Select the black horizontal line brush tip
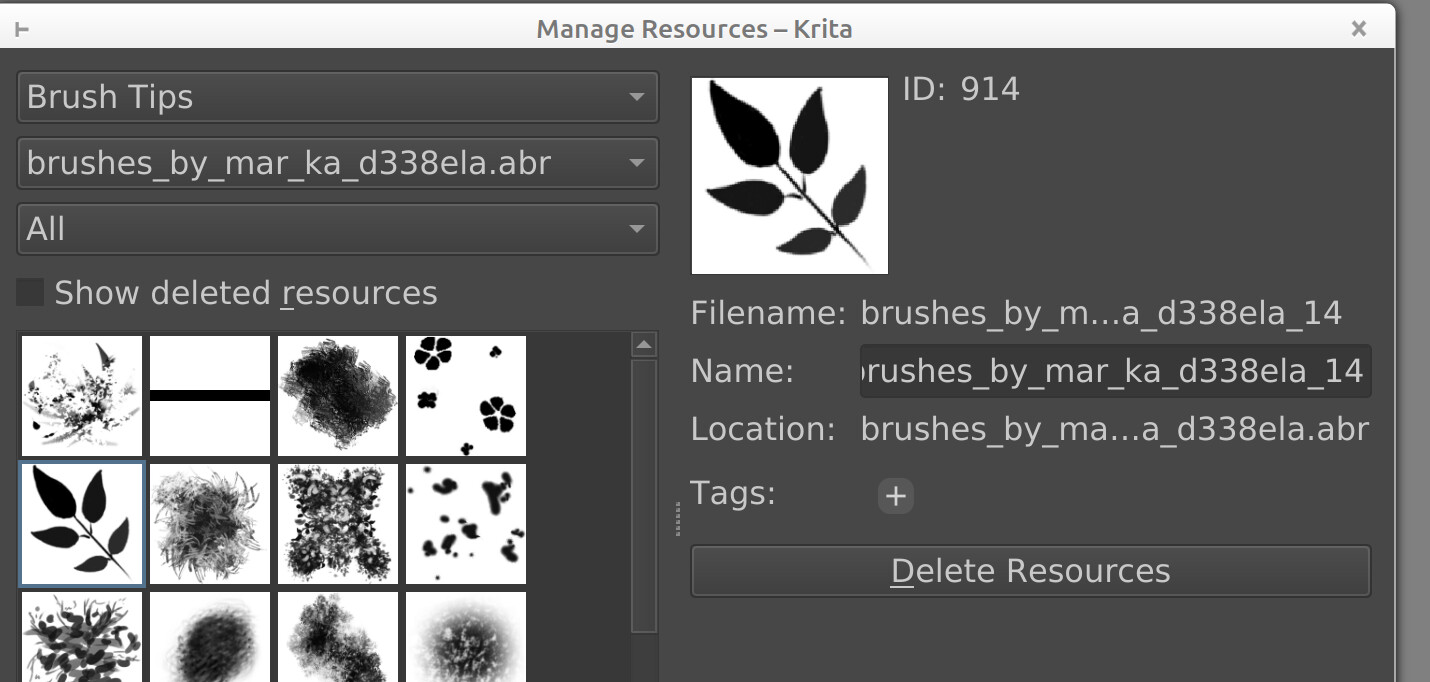This screenshot has width=1430, height=682. 210,396
